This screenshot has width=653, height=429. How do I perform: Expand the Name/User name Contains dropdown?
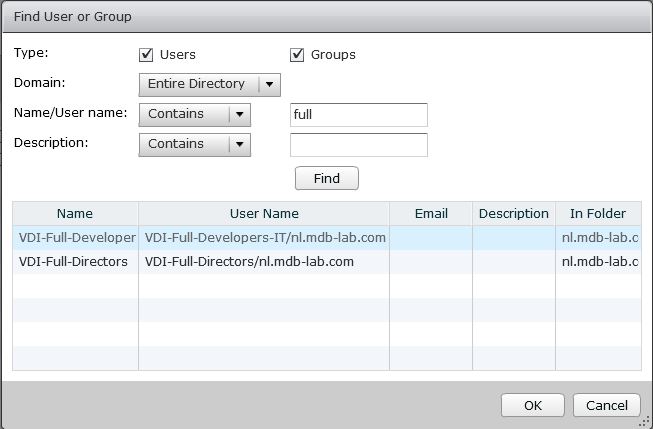[194, 114]
